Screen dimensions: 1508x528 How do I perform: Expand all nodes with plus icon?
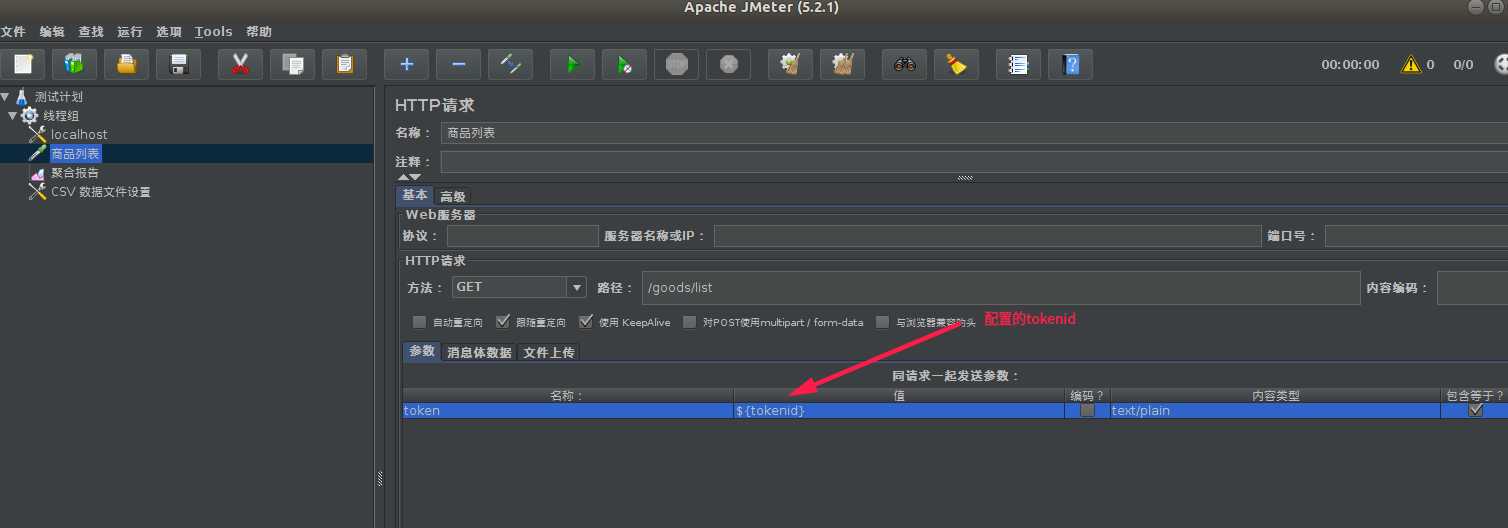(x=406, y=65)
